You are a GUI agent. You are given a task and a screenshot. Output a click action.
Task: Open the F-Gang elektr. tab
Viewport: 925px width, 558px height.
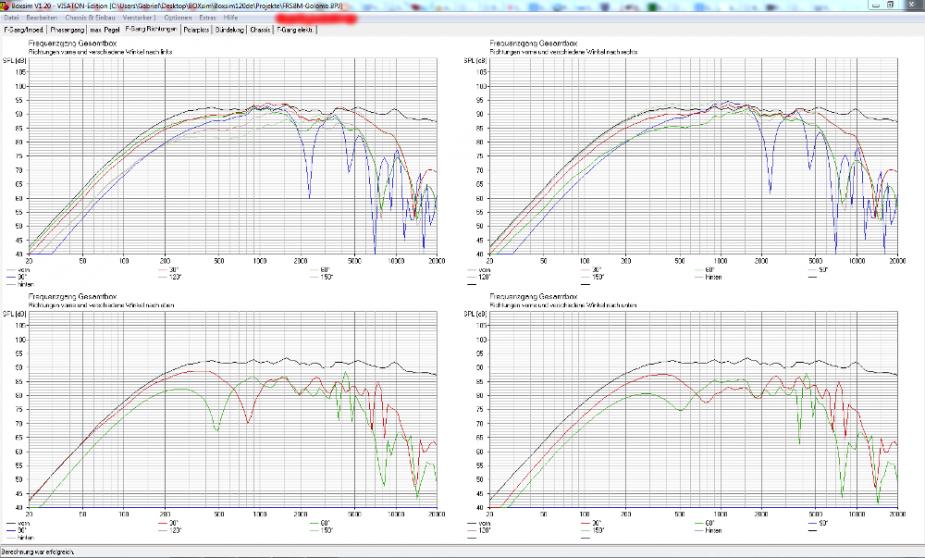point(296,30)
